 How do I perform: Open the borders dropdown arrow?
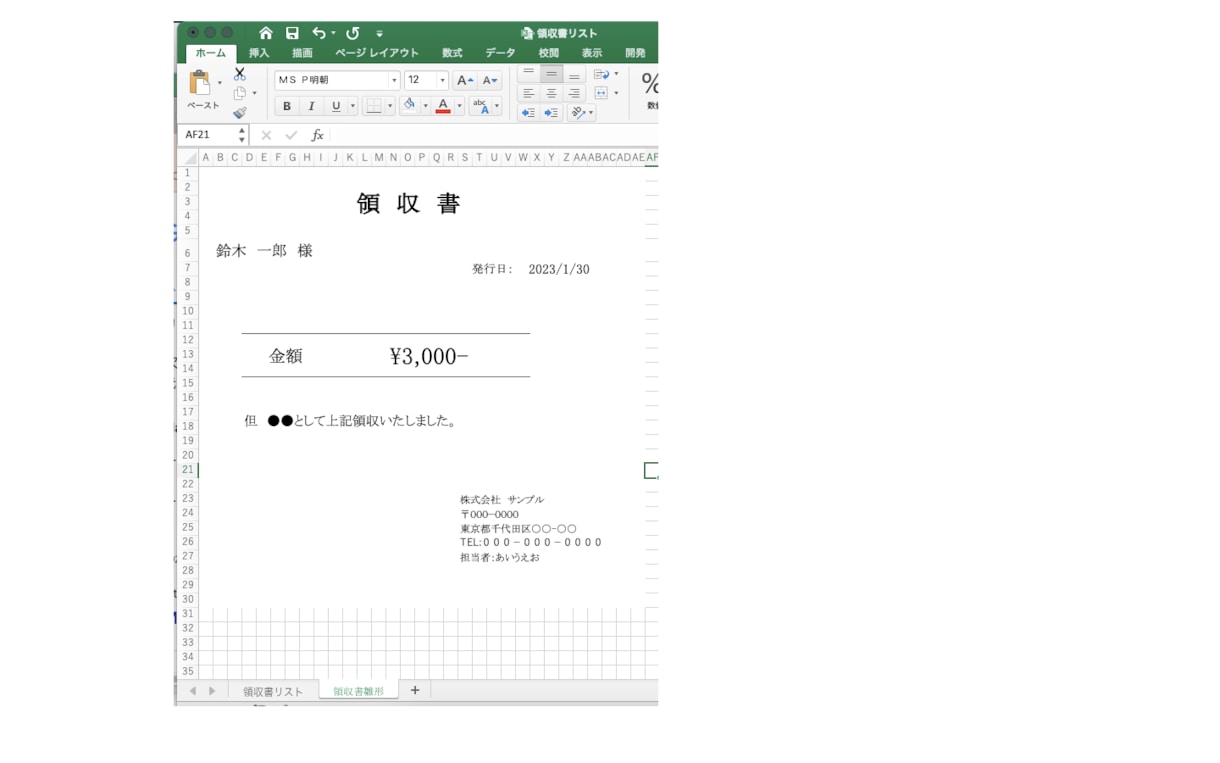[x=390, y=106]
